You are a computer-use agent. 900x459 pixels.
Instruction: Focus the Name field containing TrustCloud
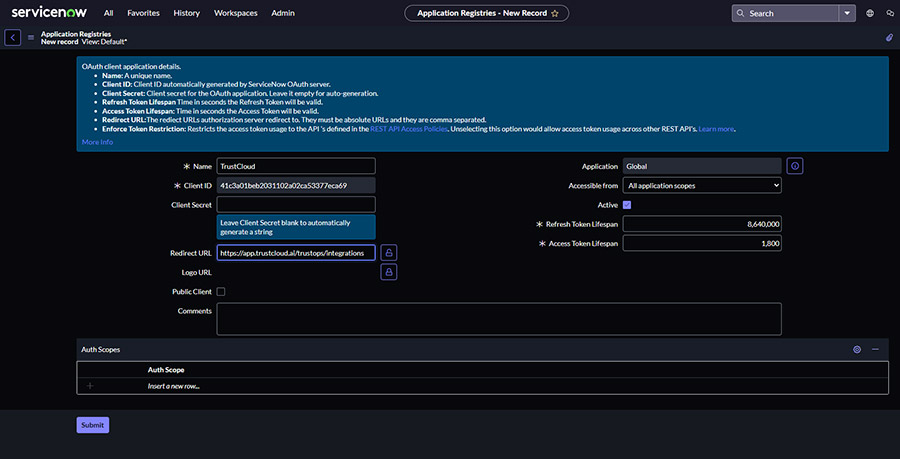(x=296, y=166)
